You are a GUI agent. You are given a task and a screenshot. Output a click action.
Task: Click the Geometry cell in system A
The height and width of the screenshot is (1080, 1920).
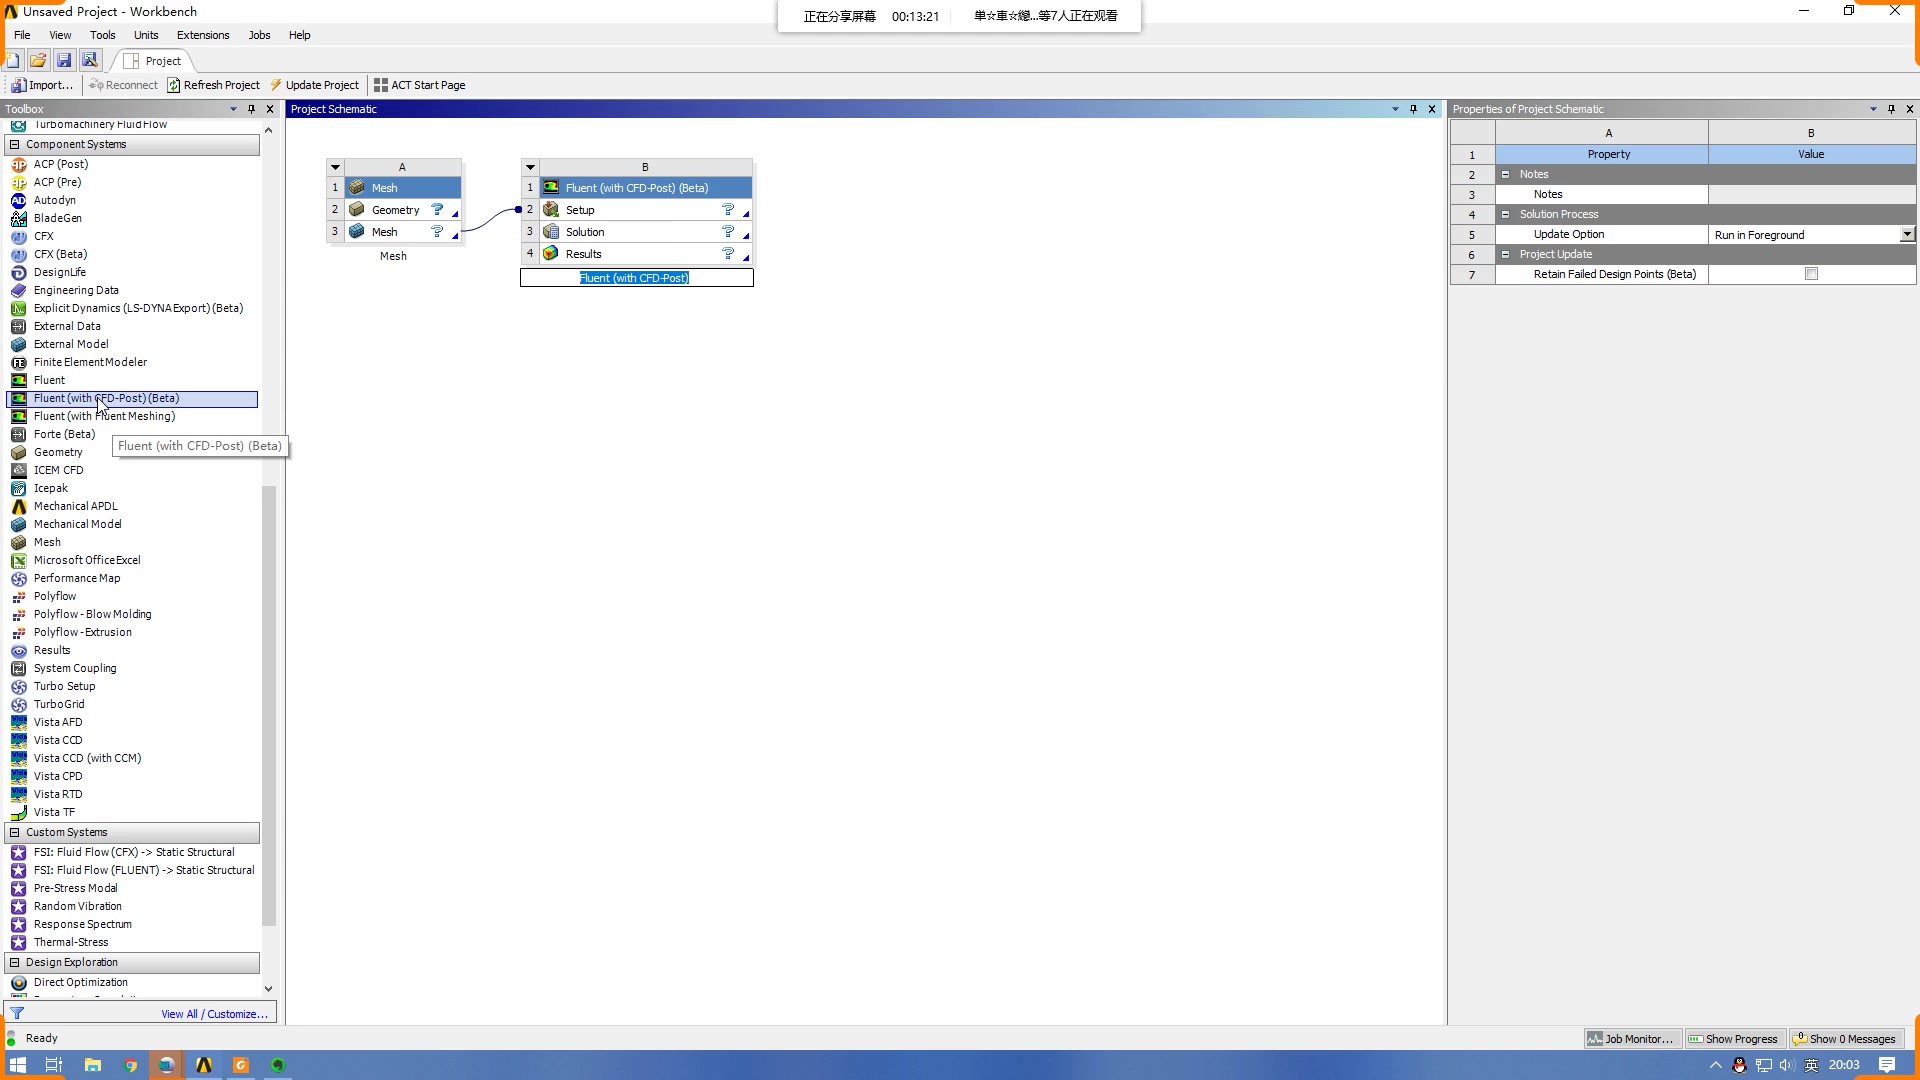395,210
